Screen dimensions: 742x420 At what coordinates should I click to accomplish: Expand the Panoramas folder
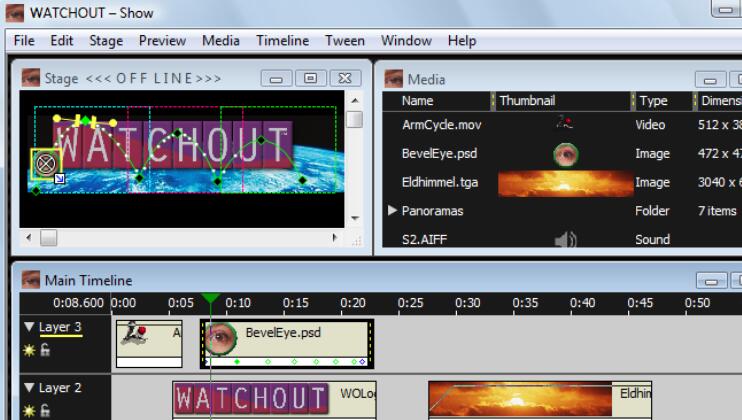392,210
